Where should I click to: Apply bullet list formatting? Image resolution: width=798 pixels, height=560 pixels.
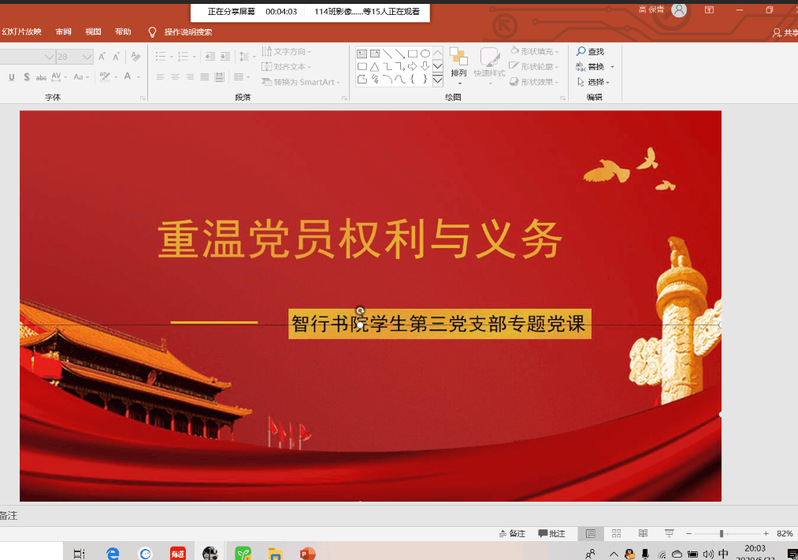pyautogui.click(x=160, y=57)
